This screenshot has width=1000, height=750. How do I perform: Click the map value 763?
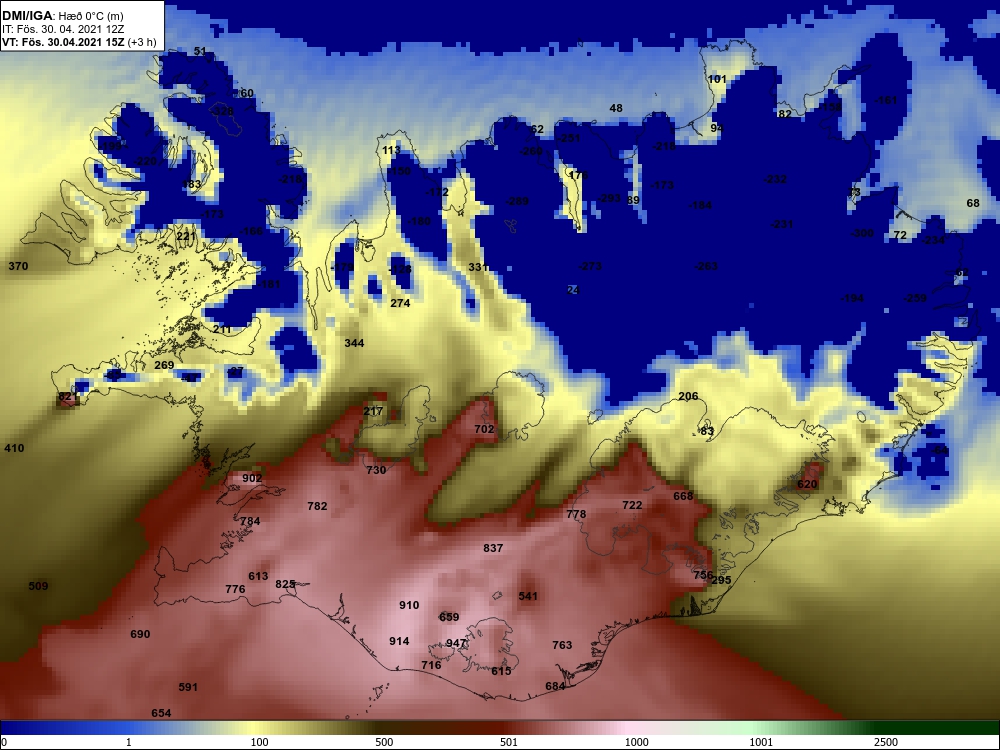tap(562, 645)
